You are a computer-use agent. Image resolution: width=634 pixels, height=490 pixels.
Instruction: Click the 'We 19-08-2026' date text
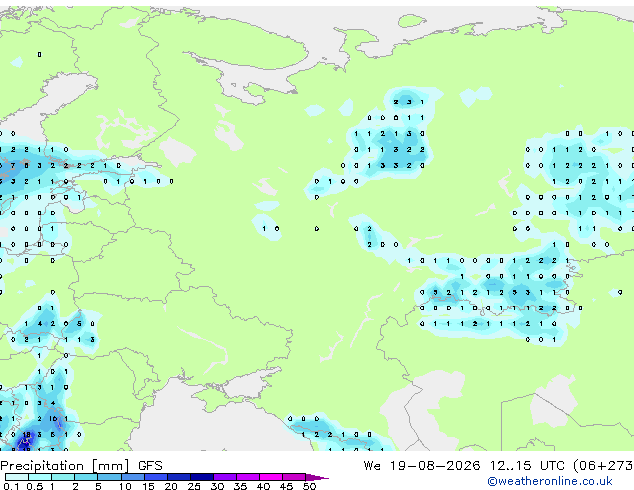point(422,466)
